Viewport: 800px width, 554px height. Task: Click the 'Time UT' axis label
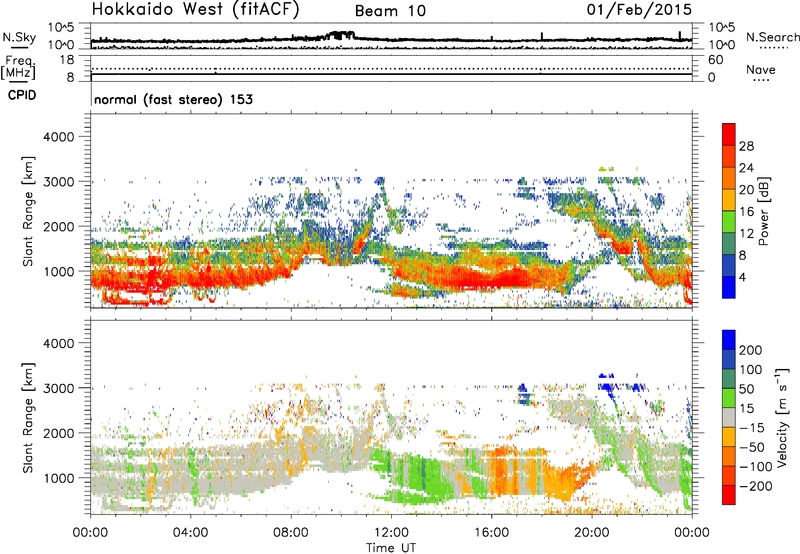coord(391,548)
